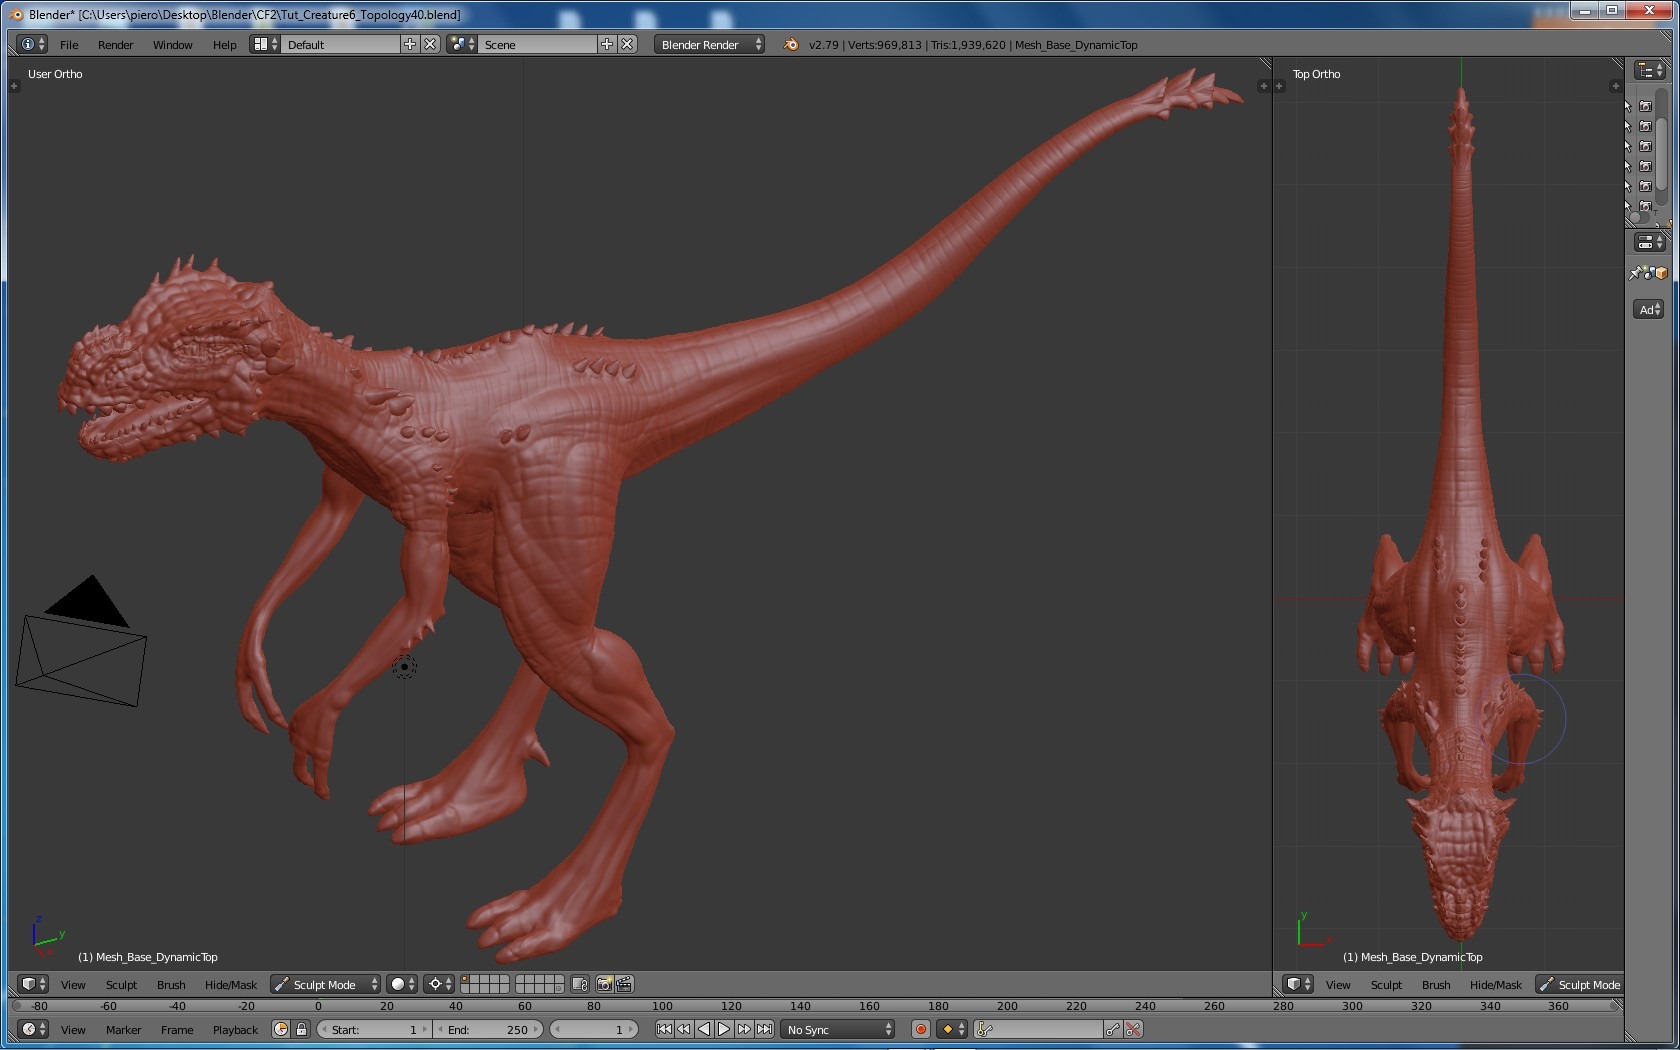Image resolution: width=1680 pixels, height=1050 pixels.
Task: Open the Sculpt Mode dropdown in main viewport
Action: click(325, 984)
